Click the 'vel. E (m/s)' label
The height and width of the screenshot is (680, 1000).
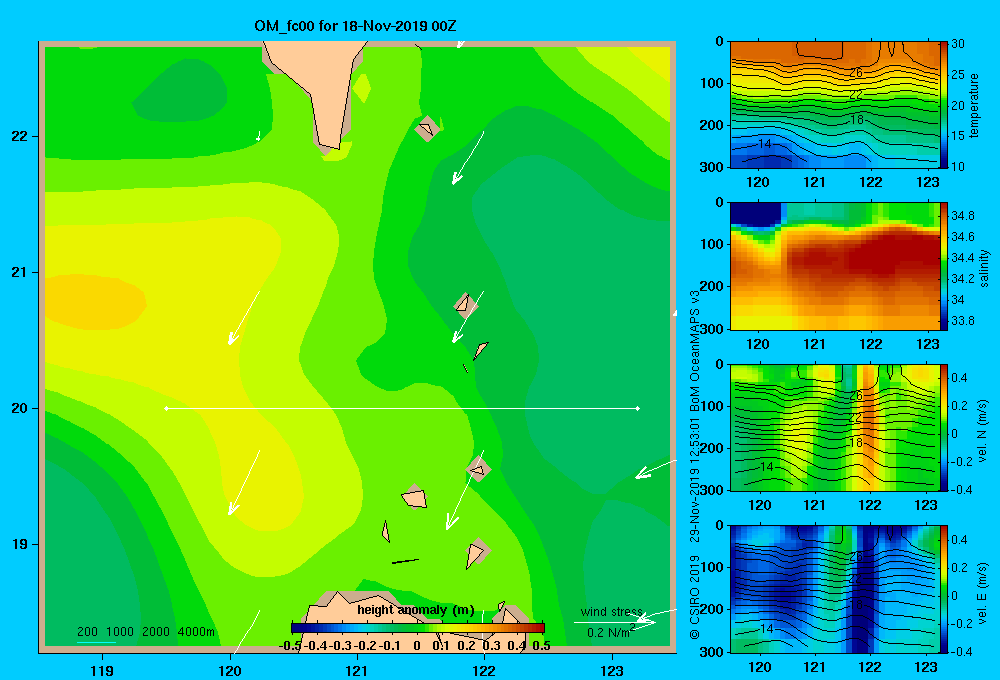(x=982, y=592)
